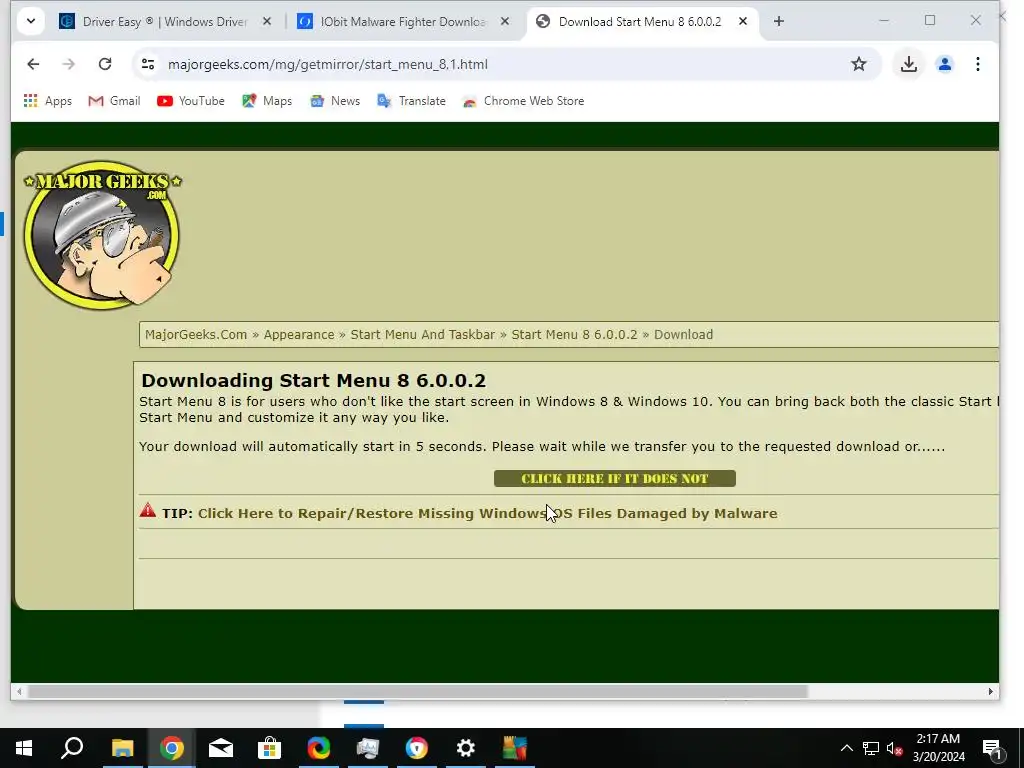Click the Major Geeks logo
Image resolution: width=1024 pixels, height=768 pixels.
tap(103, 234)
